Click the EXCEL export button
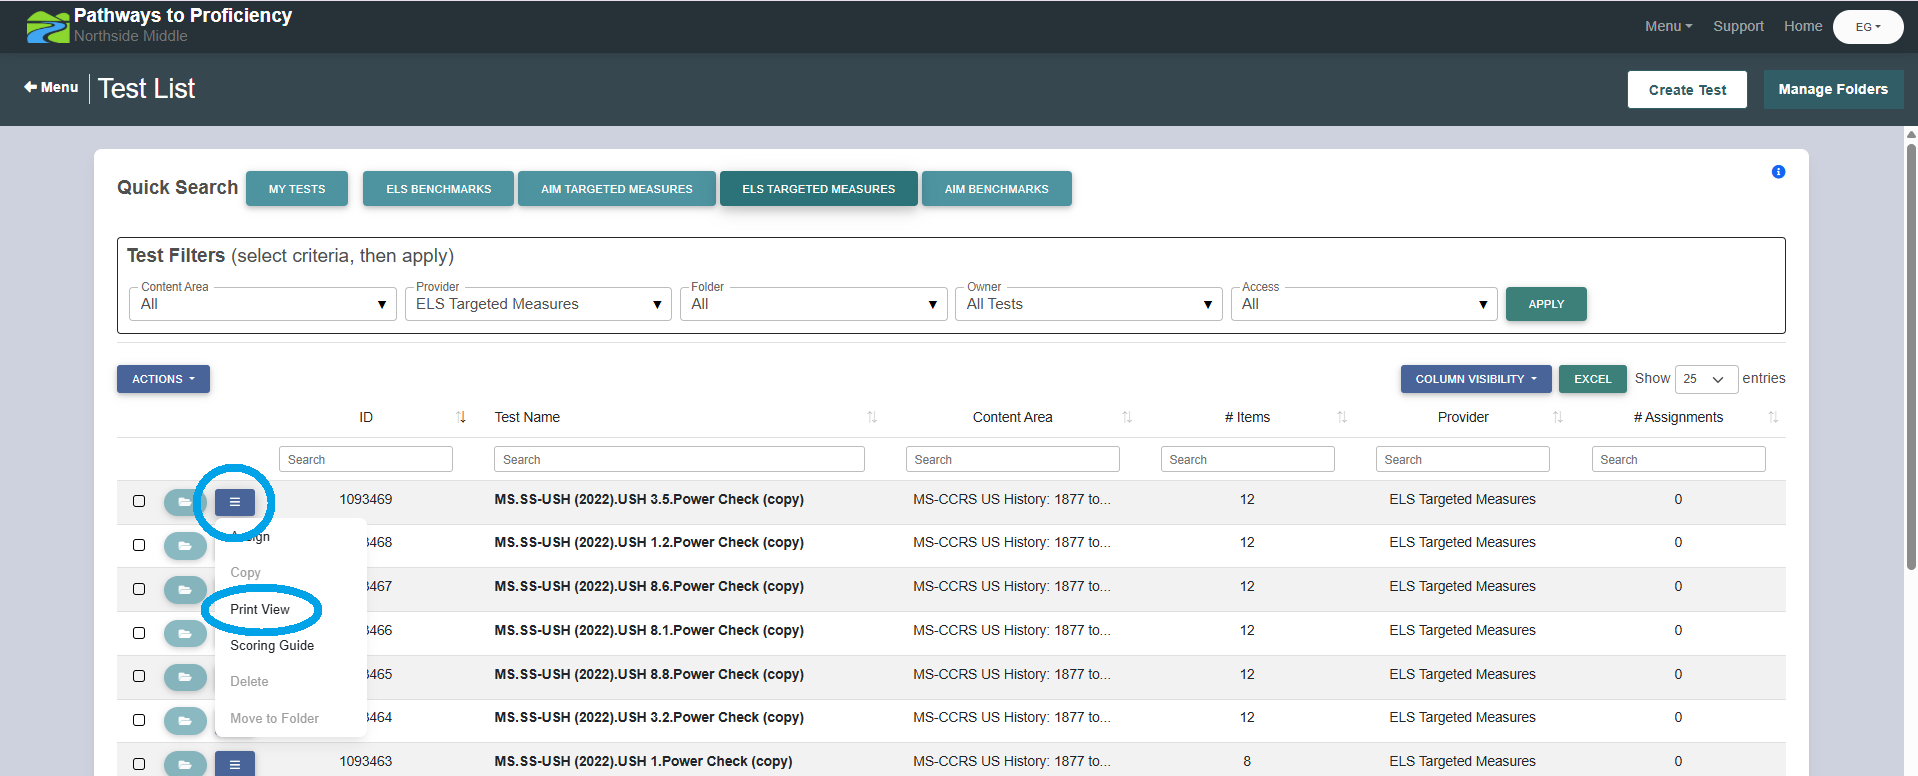 click(1592, 379)
